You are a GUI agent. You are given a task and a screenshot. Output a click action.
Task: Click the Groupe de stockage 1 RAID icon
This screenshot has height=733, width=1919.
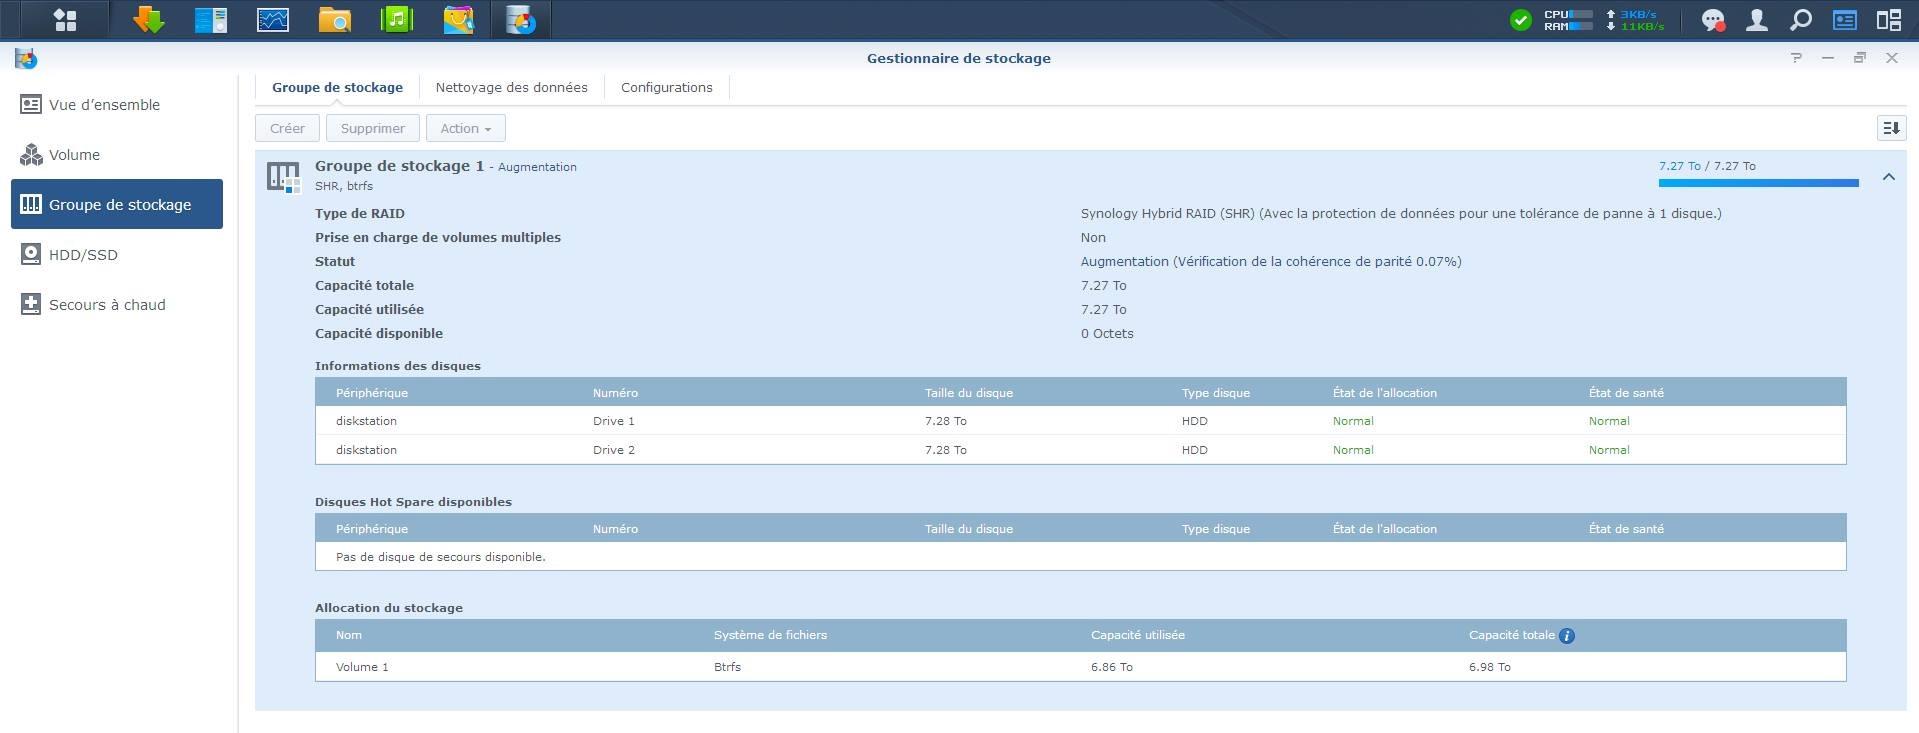pyautogui.click(x=284, y=178)
